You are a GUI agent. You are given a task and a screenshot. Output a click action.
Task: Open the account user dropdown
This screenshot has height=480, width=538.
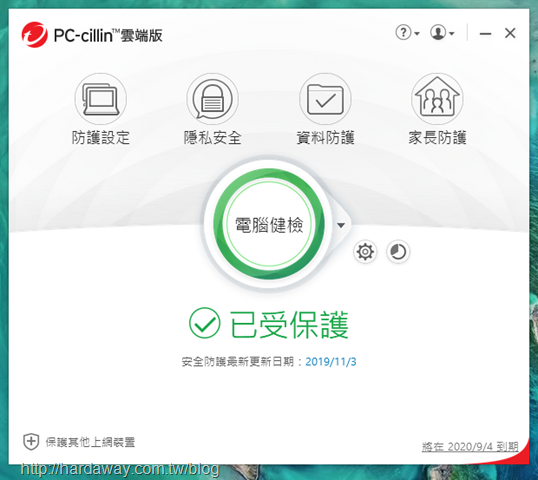coord(442,33)
